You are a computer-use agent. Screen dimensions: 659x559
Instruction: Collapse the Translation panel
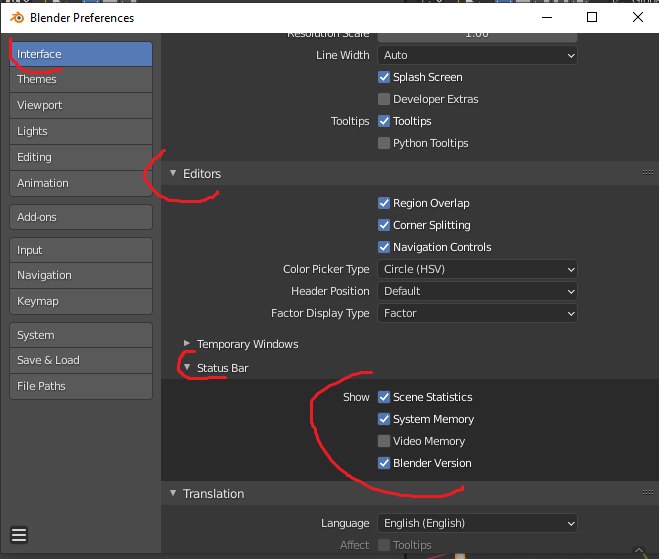click(x=173, y=493)
